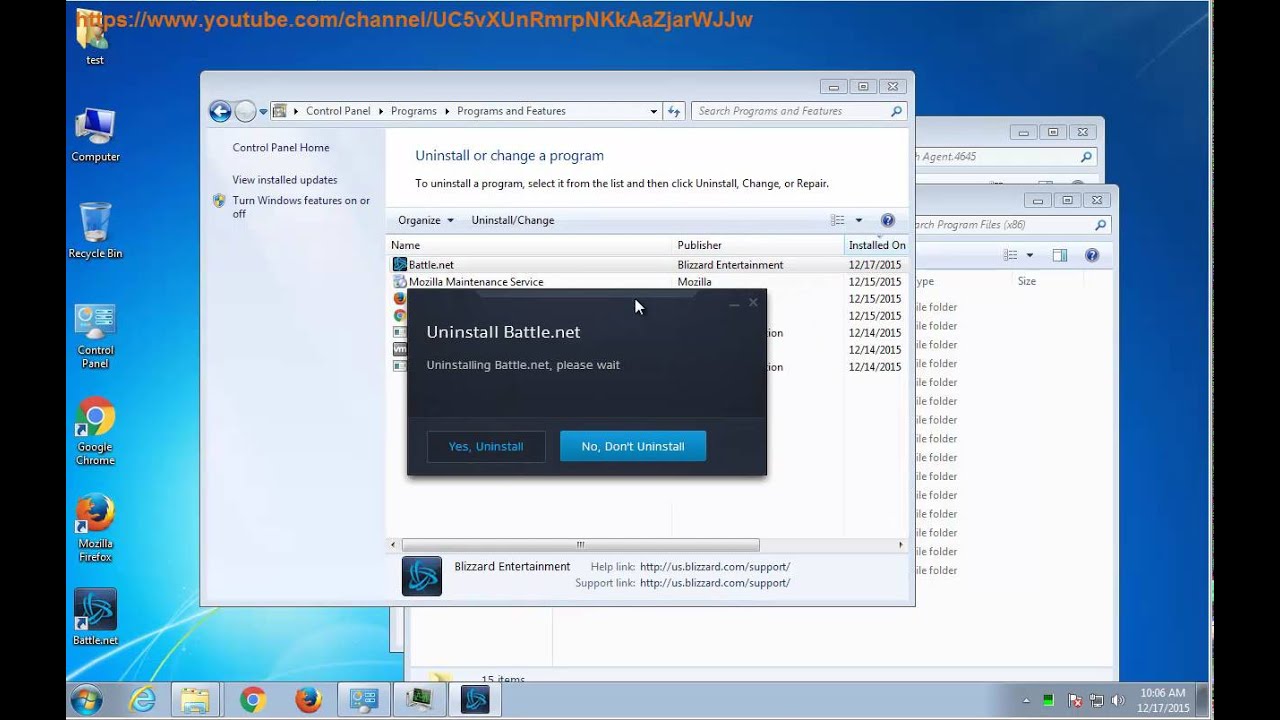Select Control Panel in breadcrumb path
The height and width of the screenshot is (720, 1280).
pyautogui.click(x=338, y=111)
